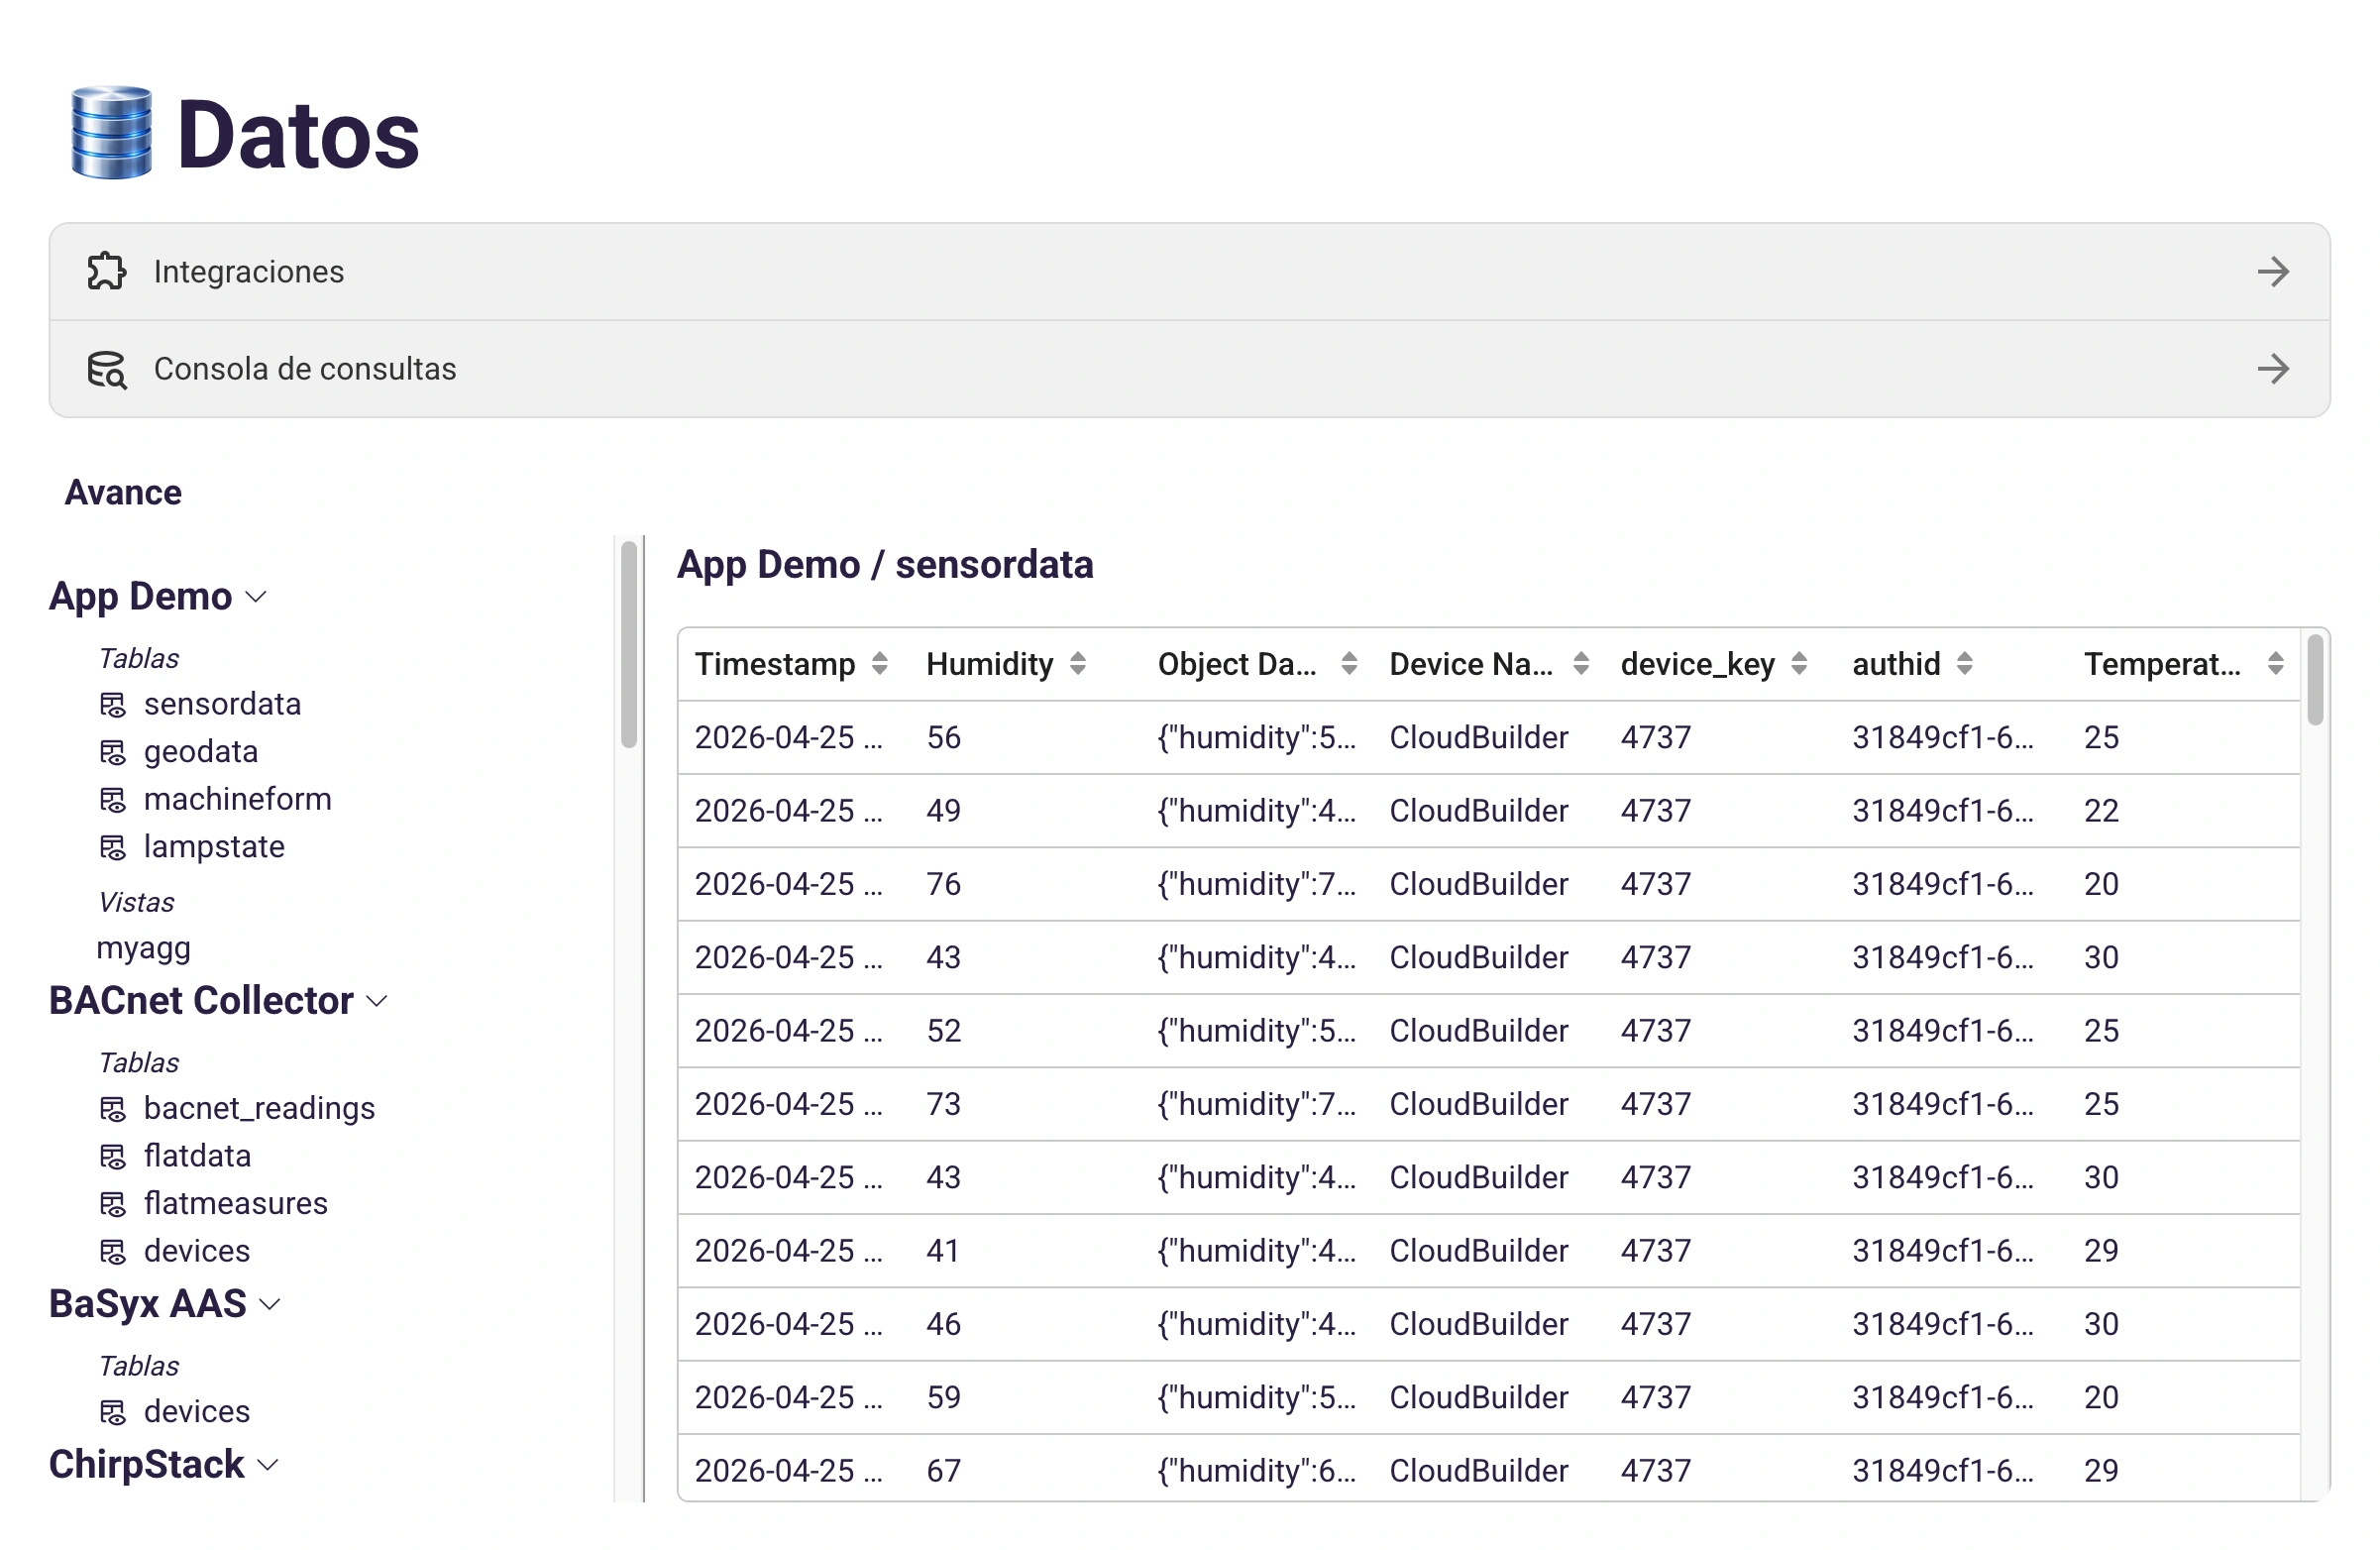Sort by Object Data column arrows
This screenshot has height=1550, width=2380.
coord(1349,664)
